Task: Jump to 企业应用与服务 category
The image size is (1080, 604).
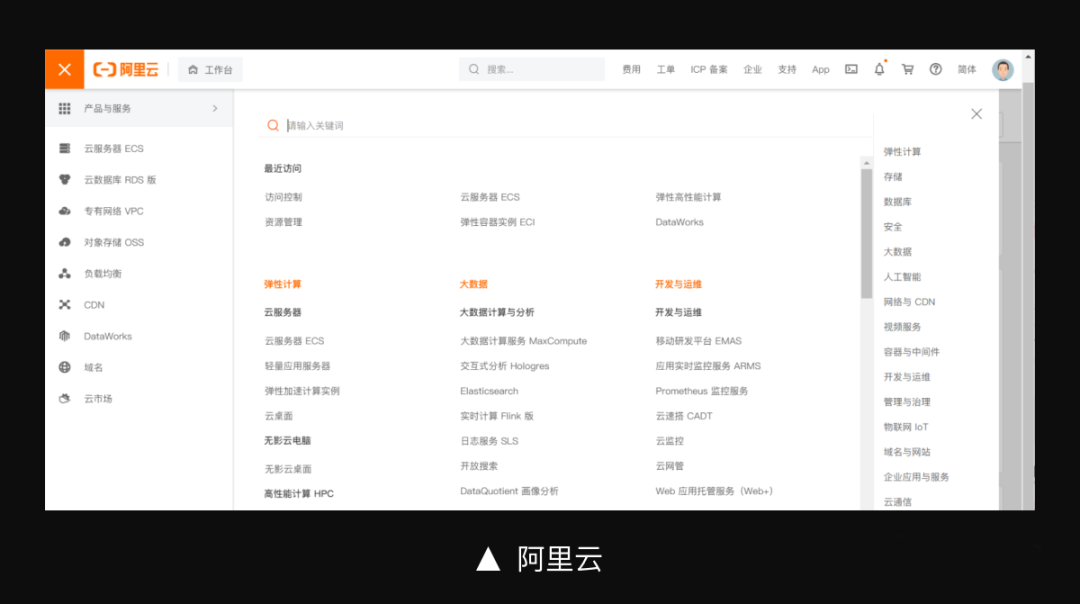Action: [916, 477]
